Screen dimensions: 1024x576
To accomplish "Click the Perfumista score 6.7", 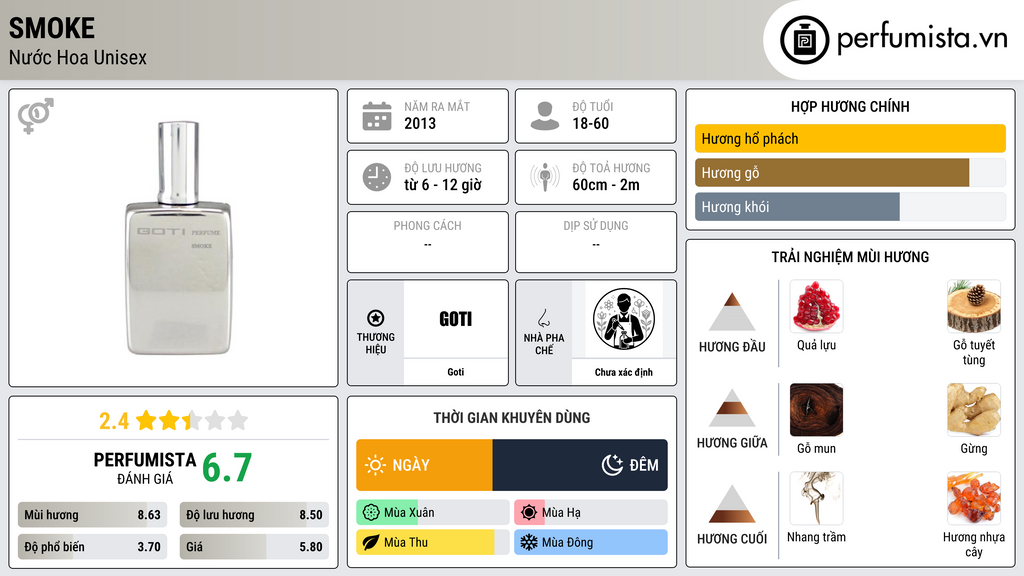I will (x=227, y=468).
